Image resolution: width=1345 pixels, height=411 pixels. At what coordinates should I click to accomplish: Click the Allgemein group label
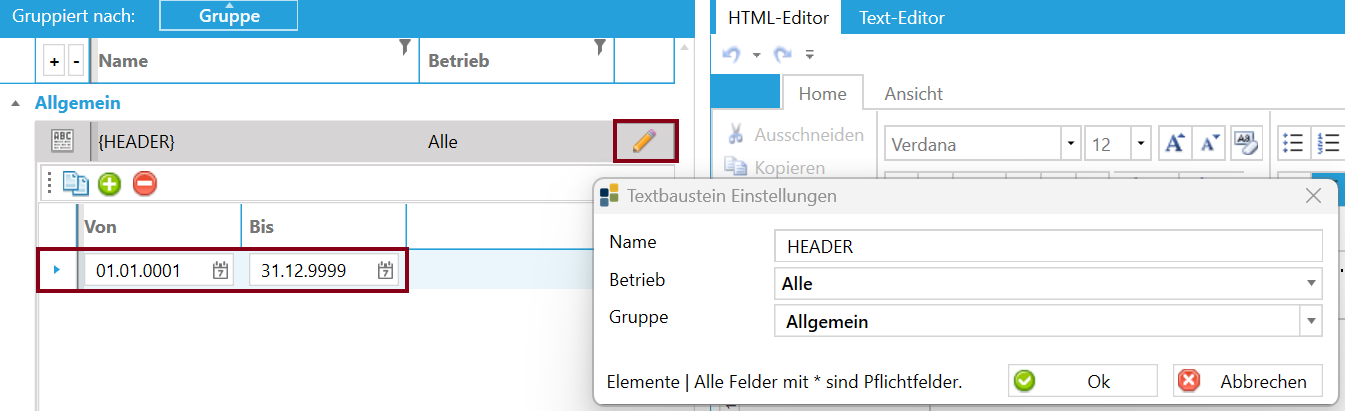(77, 102)
